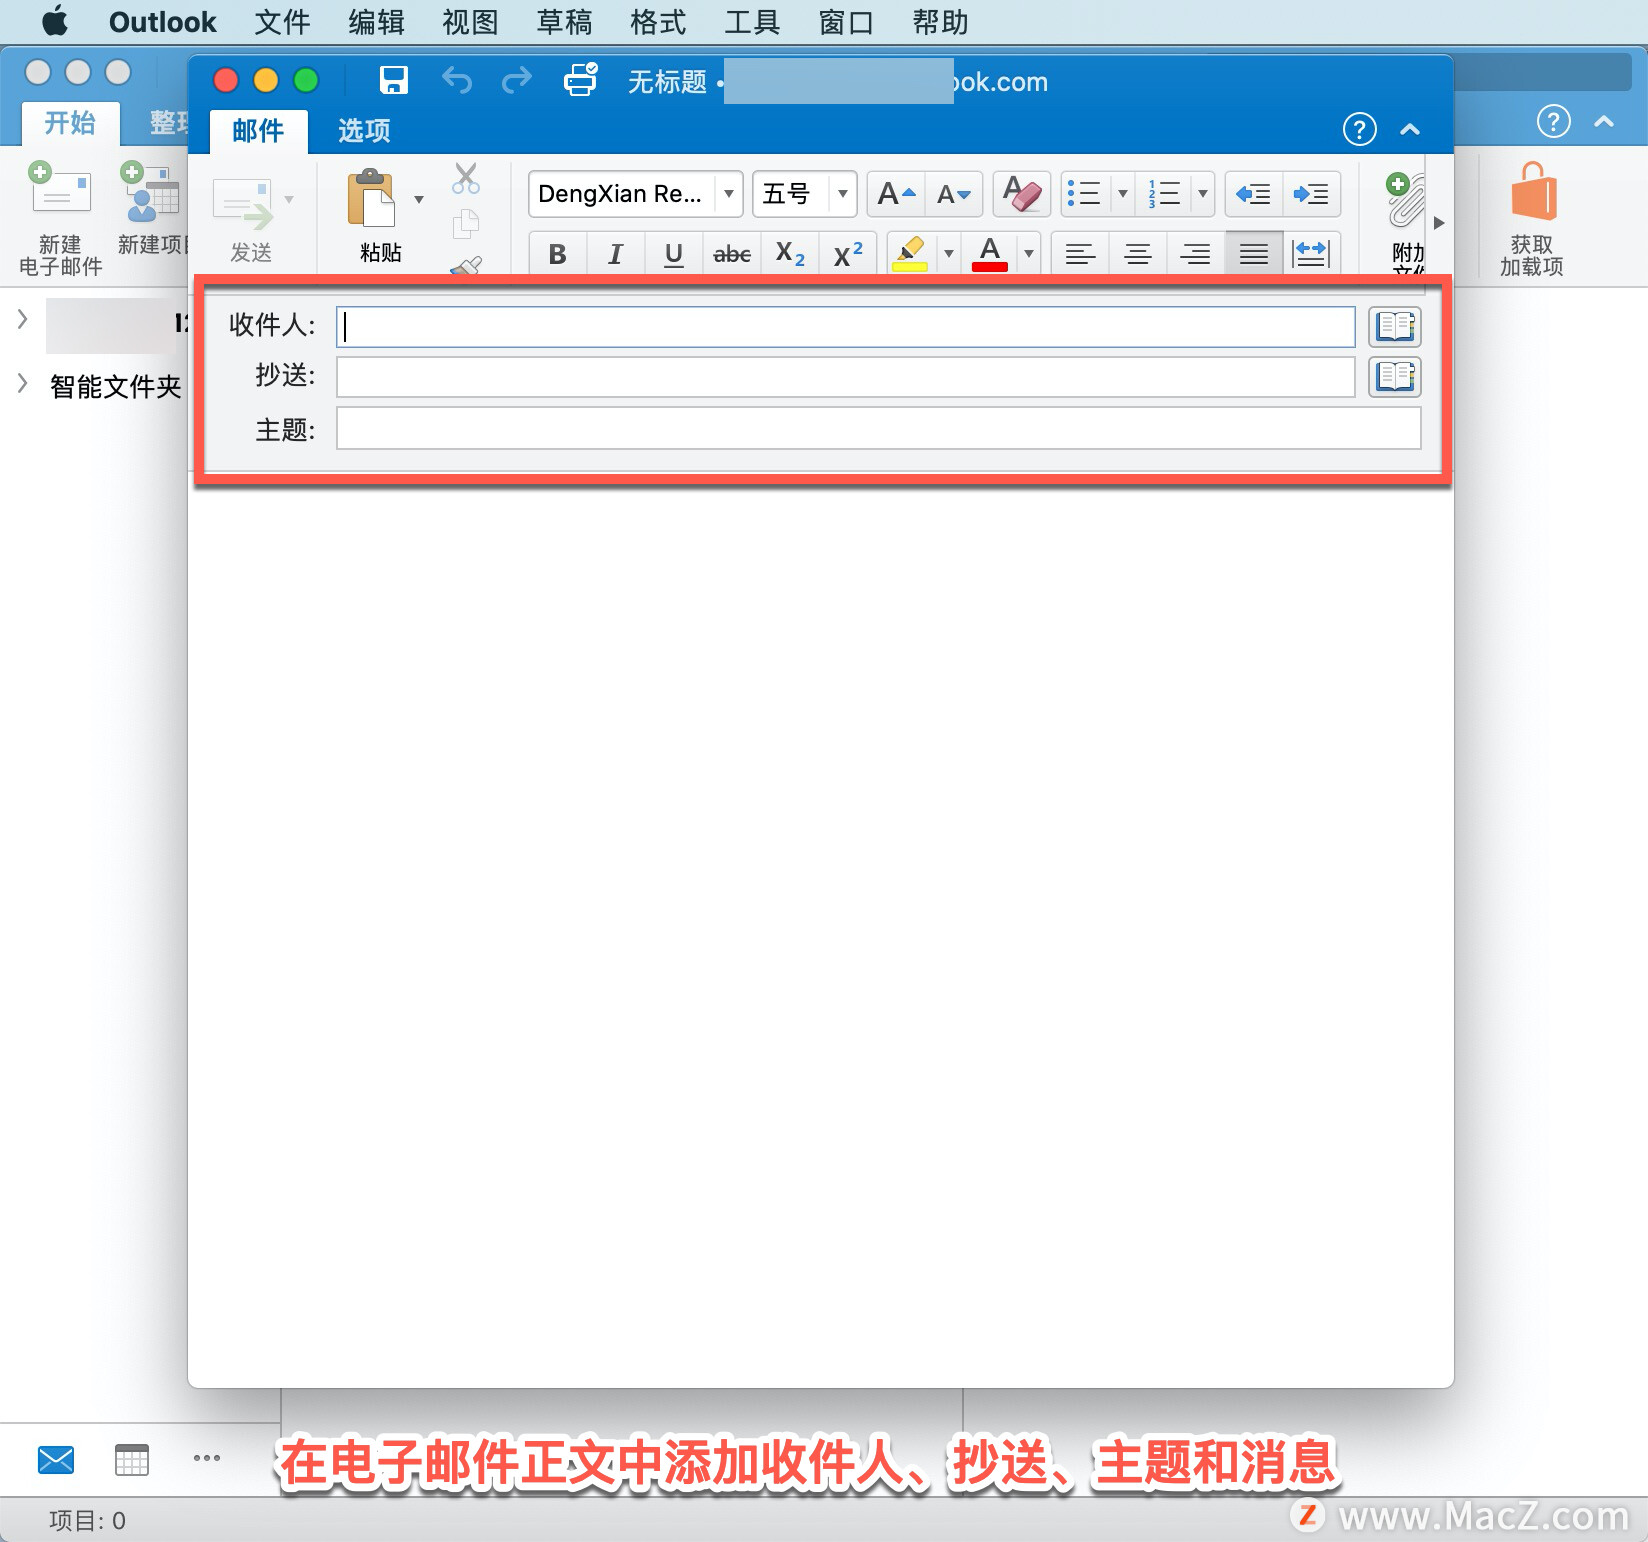Viewport: 1648px width, 1542px height.
Task: Decrease font size with A down button
Action: click(954, 194)
